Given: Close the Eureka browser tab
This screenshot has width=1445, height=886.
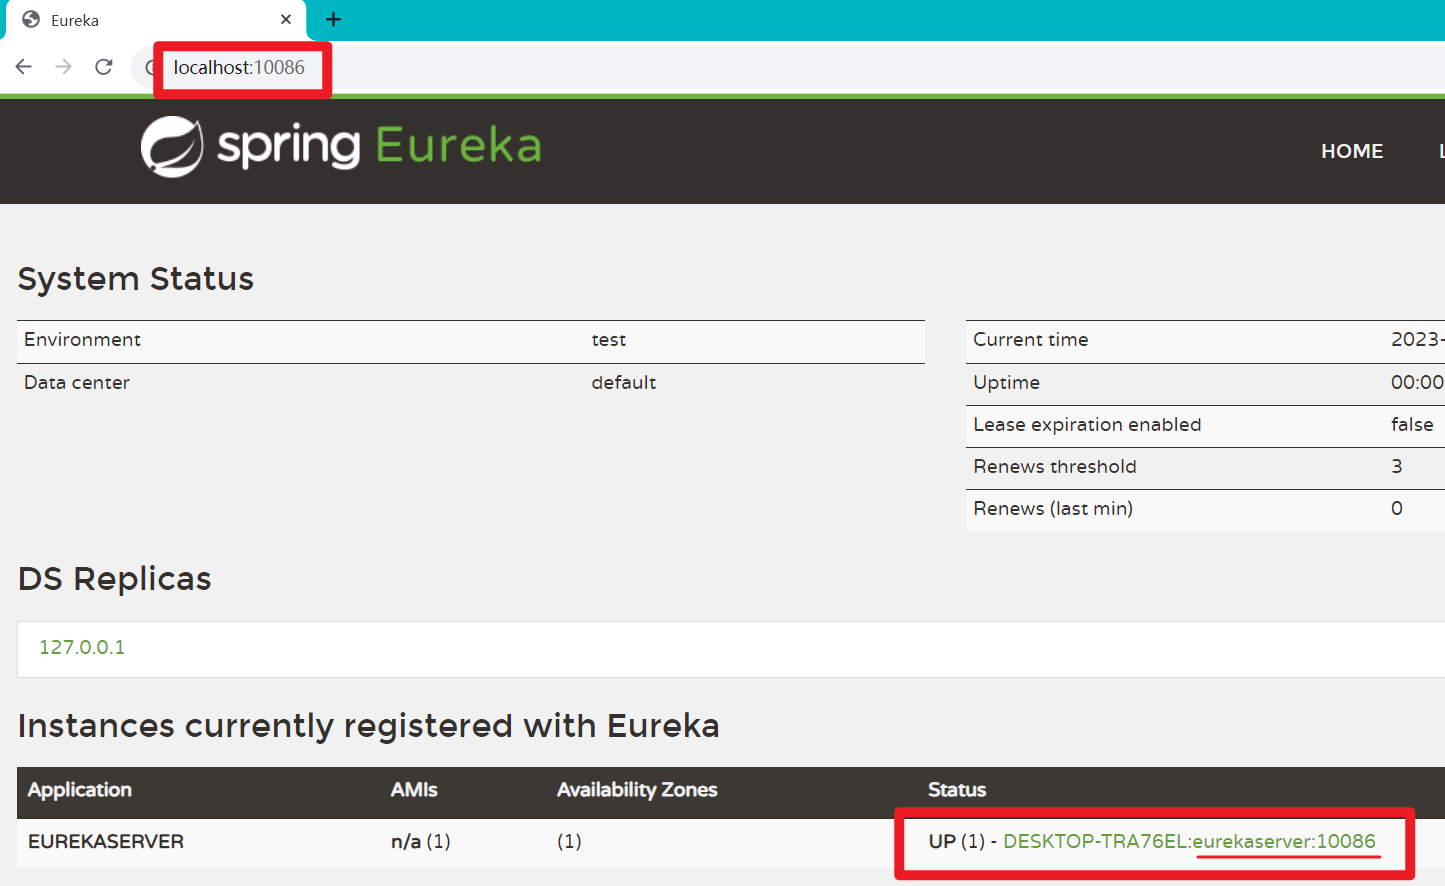Looking at the screenshot, I should [286, 20].
